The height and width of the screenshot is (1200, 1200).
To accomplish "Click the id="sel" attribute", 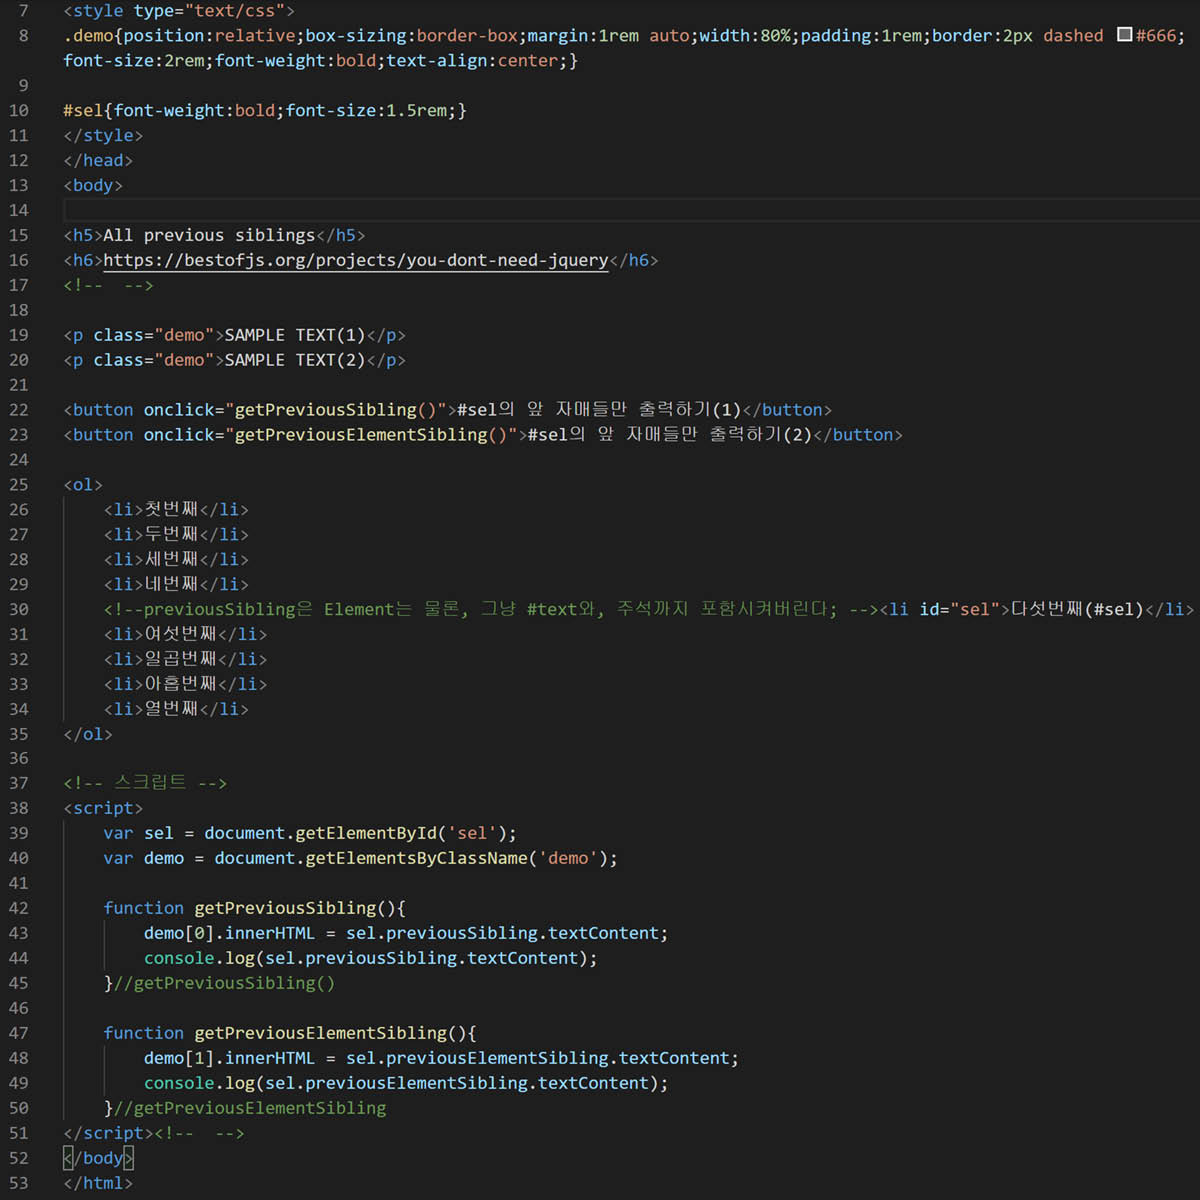I will pos(959,609).
